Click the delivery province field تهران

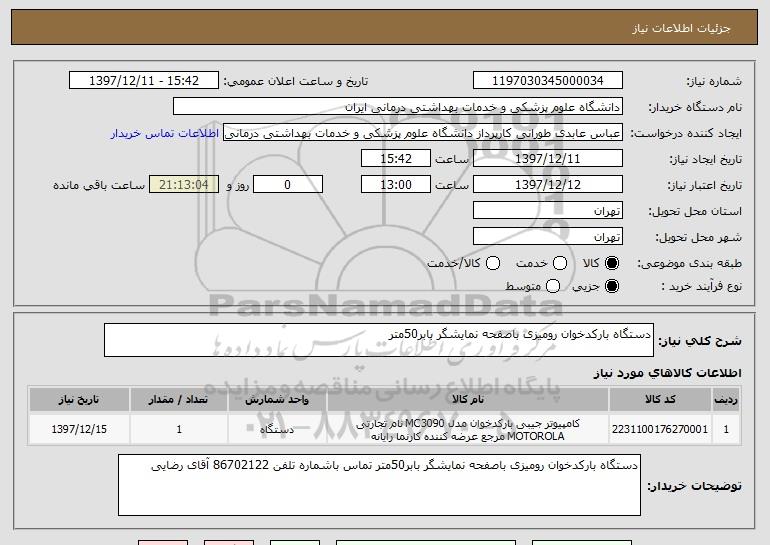coord(548,211)
